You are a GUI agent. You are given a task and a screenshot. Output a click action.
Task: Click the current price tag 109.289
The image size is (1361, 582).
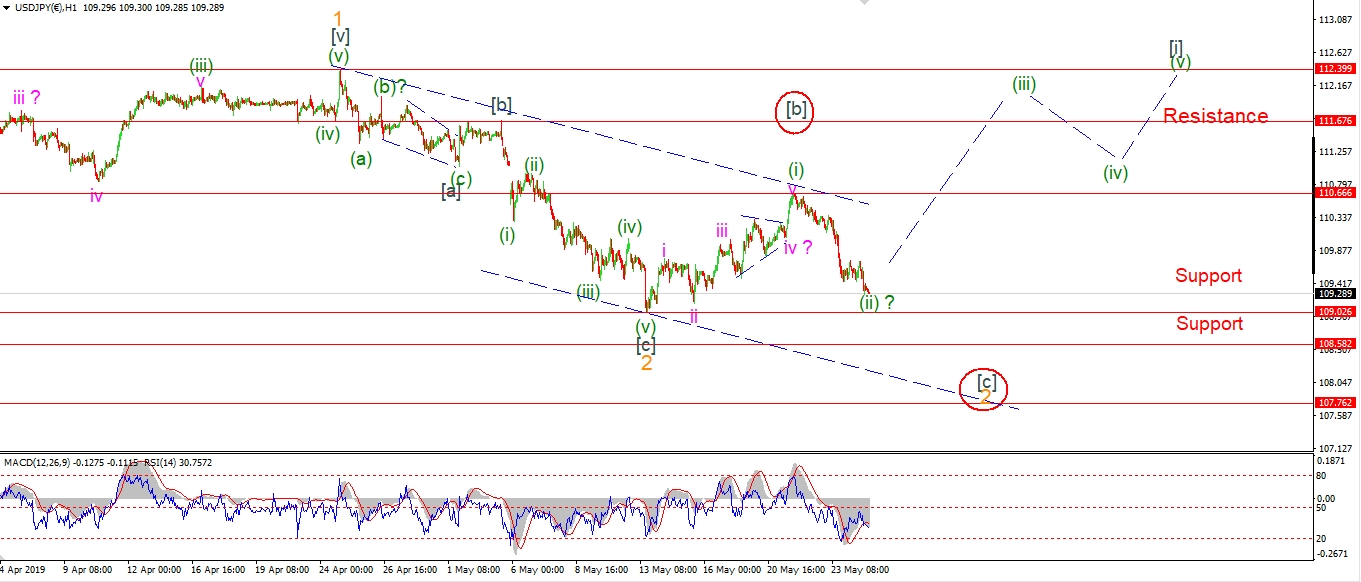(1335, 294)
